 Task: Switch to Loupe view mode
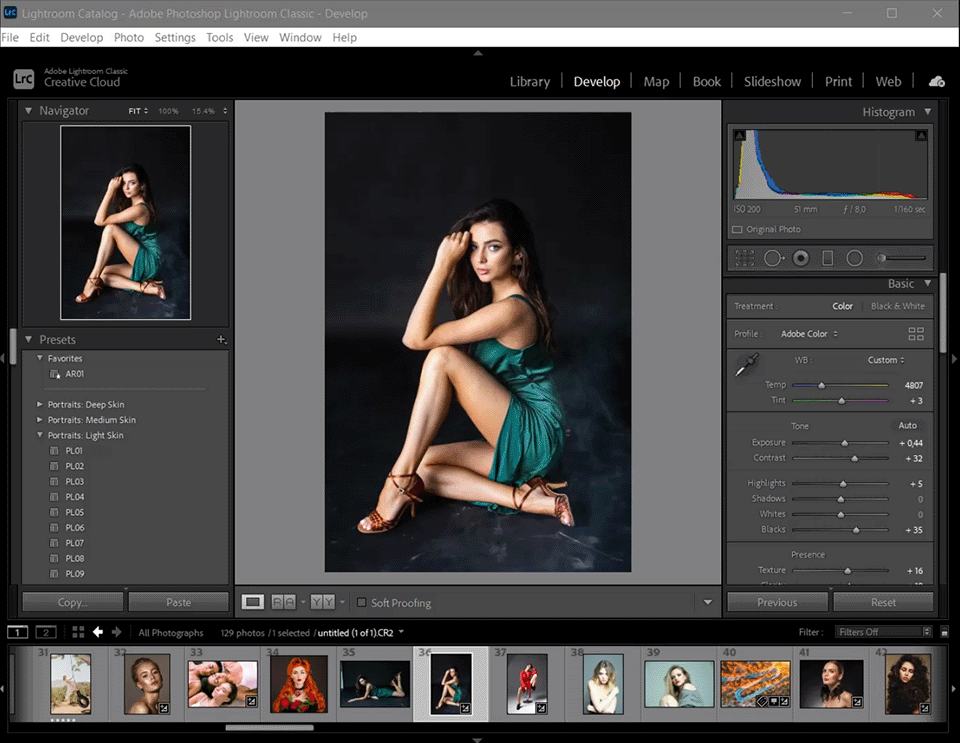(252, 602)
